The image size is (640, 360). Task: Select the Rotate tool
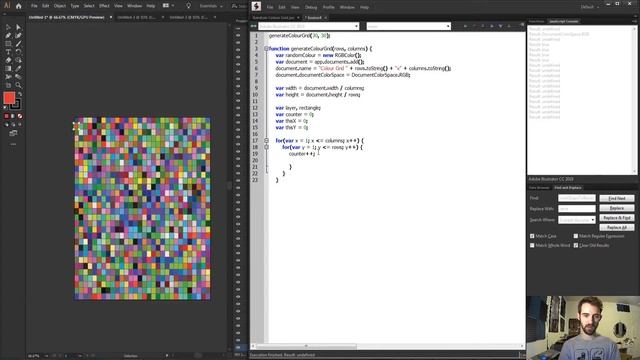[x=18, y=52]
